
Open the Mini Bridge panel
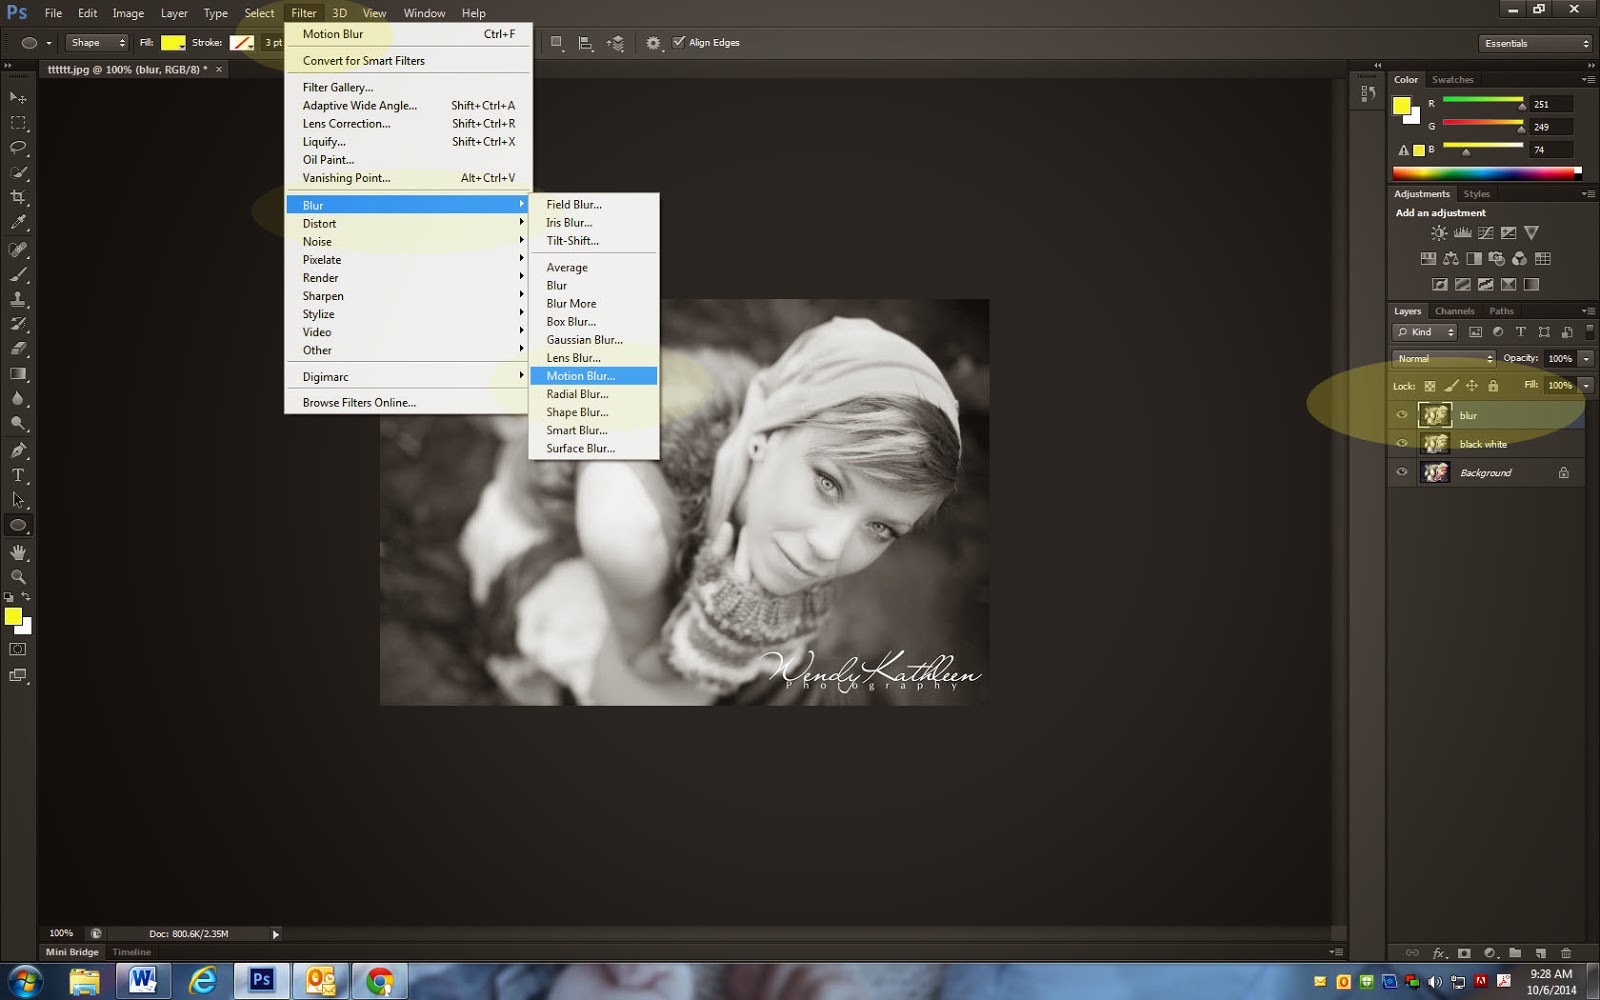pos(70,951)
